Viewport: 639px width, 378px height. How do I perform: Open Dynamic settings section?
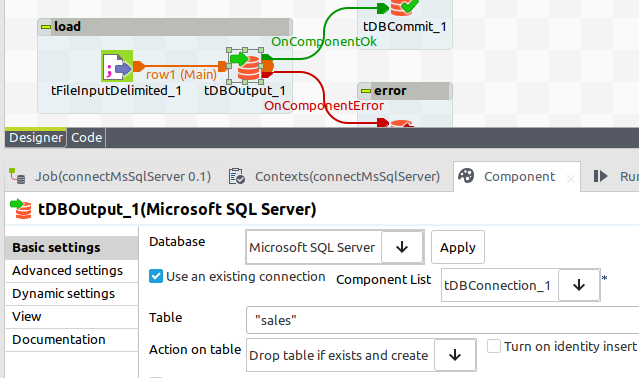click(x=72, y=294)
